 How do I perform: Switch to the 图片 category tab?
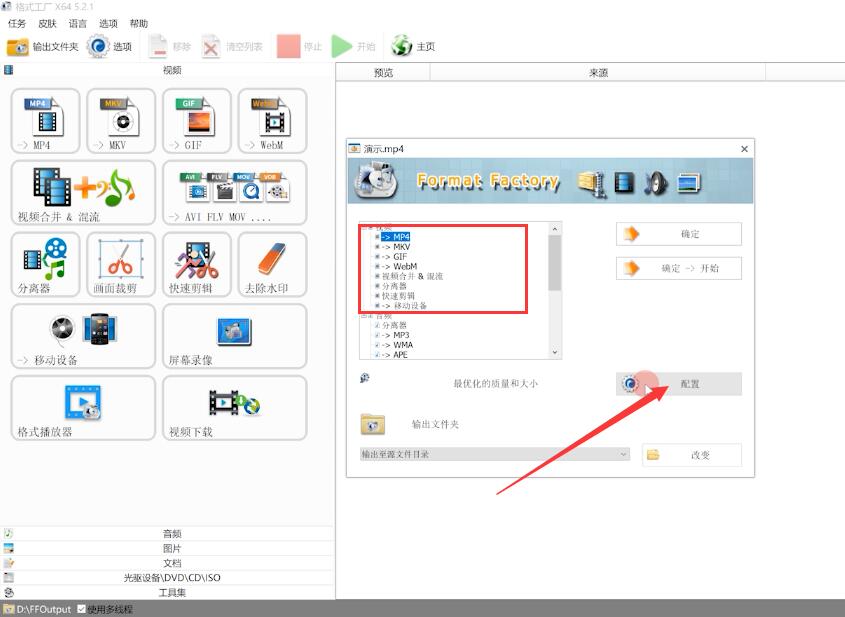pyautogui.click(x=168, y=549)
